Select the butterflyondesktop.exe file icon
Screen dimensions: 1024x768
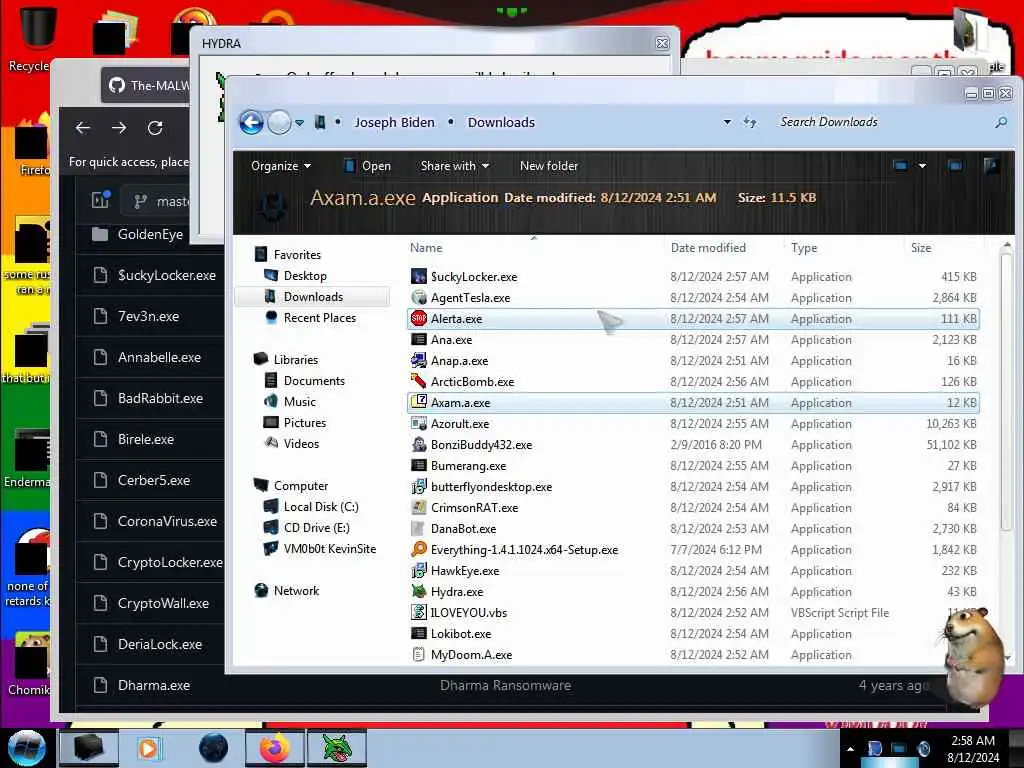click(419, 487)
